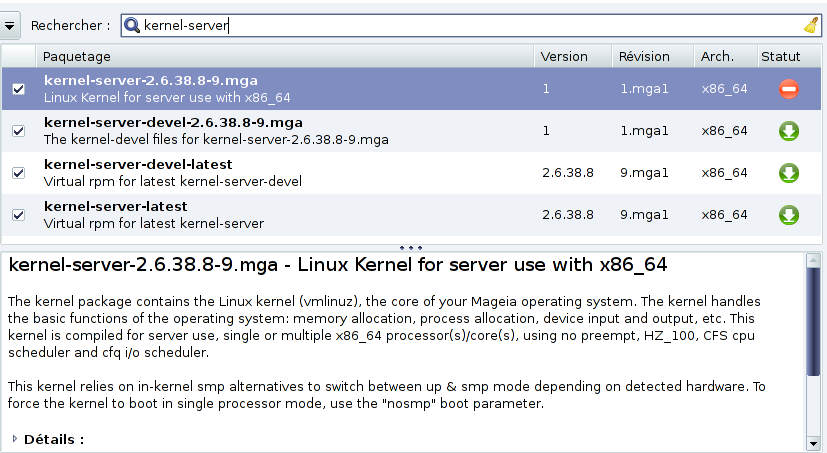The height and width of the screenshot is (453, 827).
Task: Click green install icon for kernel-server-devel-2.6.38.8-9.mga
Action: pyautogui.click(x=788, y=131)
